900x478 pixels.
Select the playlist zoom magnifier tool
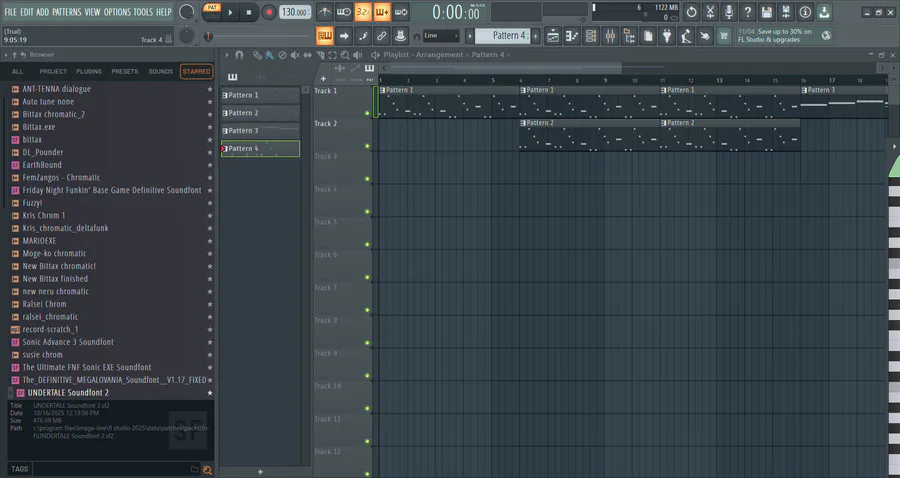click(345, 55)
